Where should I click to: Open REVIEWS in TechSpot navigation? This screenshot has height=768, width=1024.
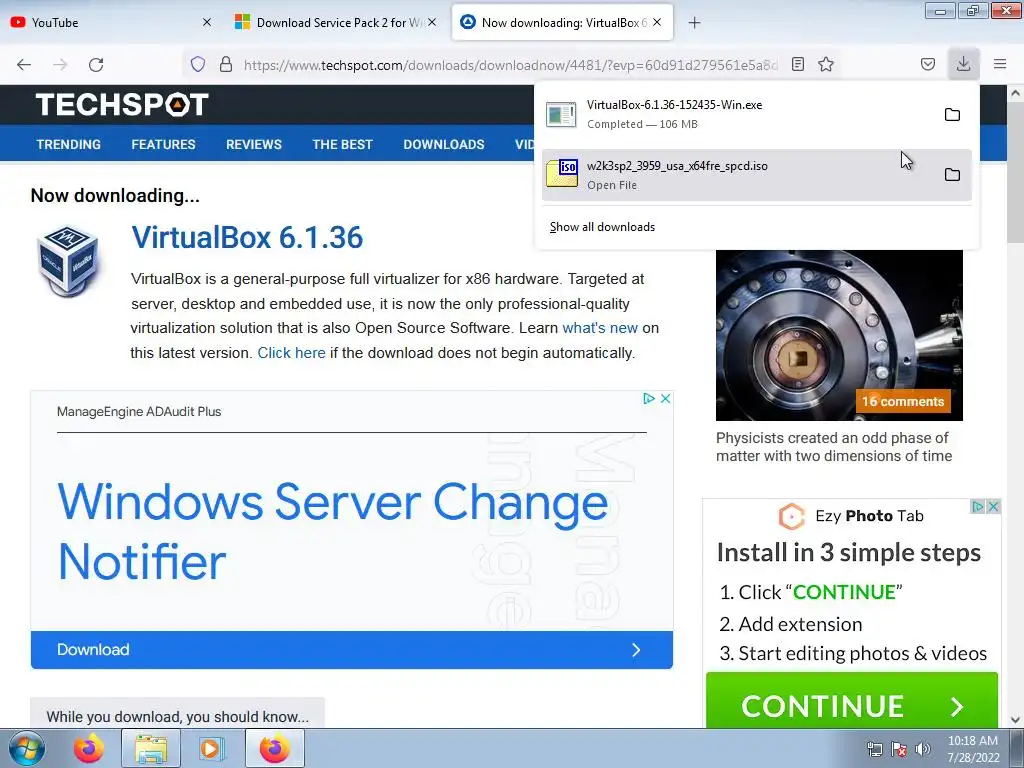(254, 144)
